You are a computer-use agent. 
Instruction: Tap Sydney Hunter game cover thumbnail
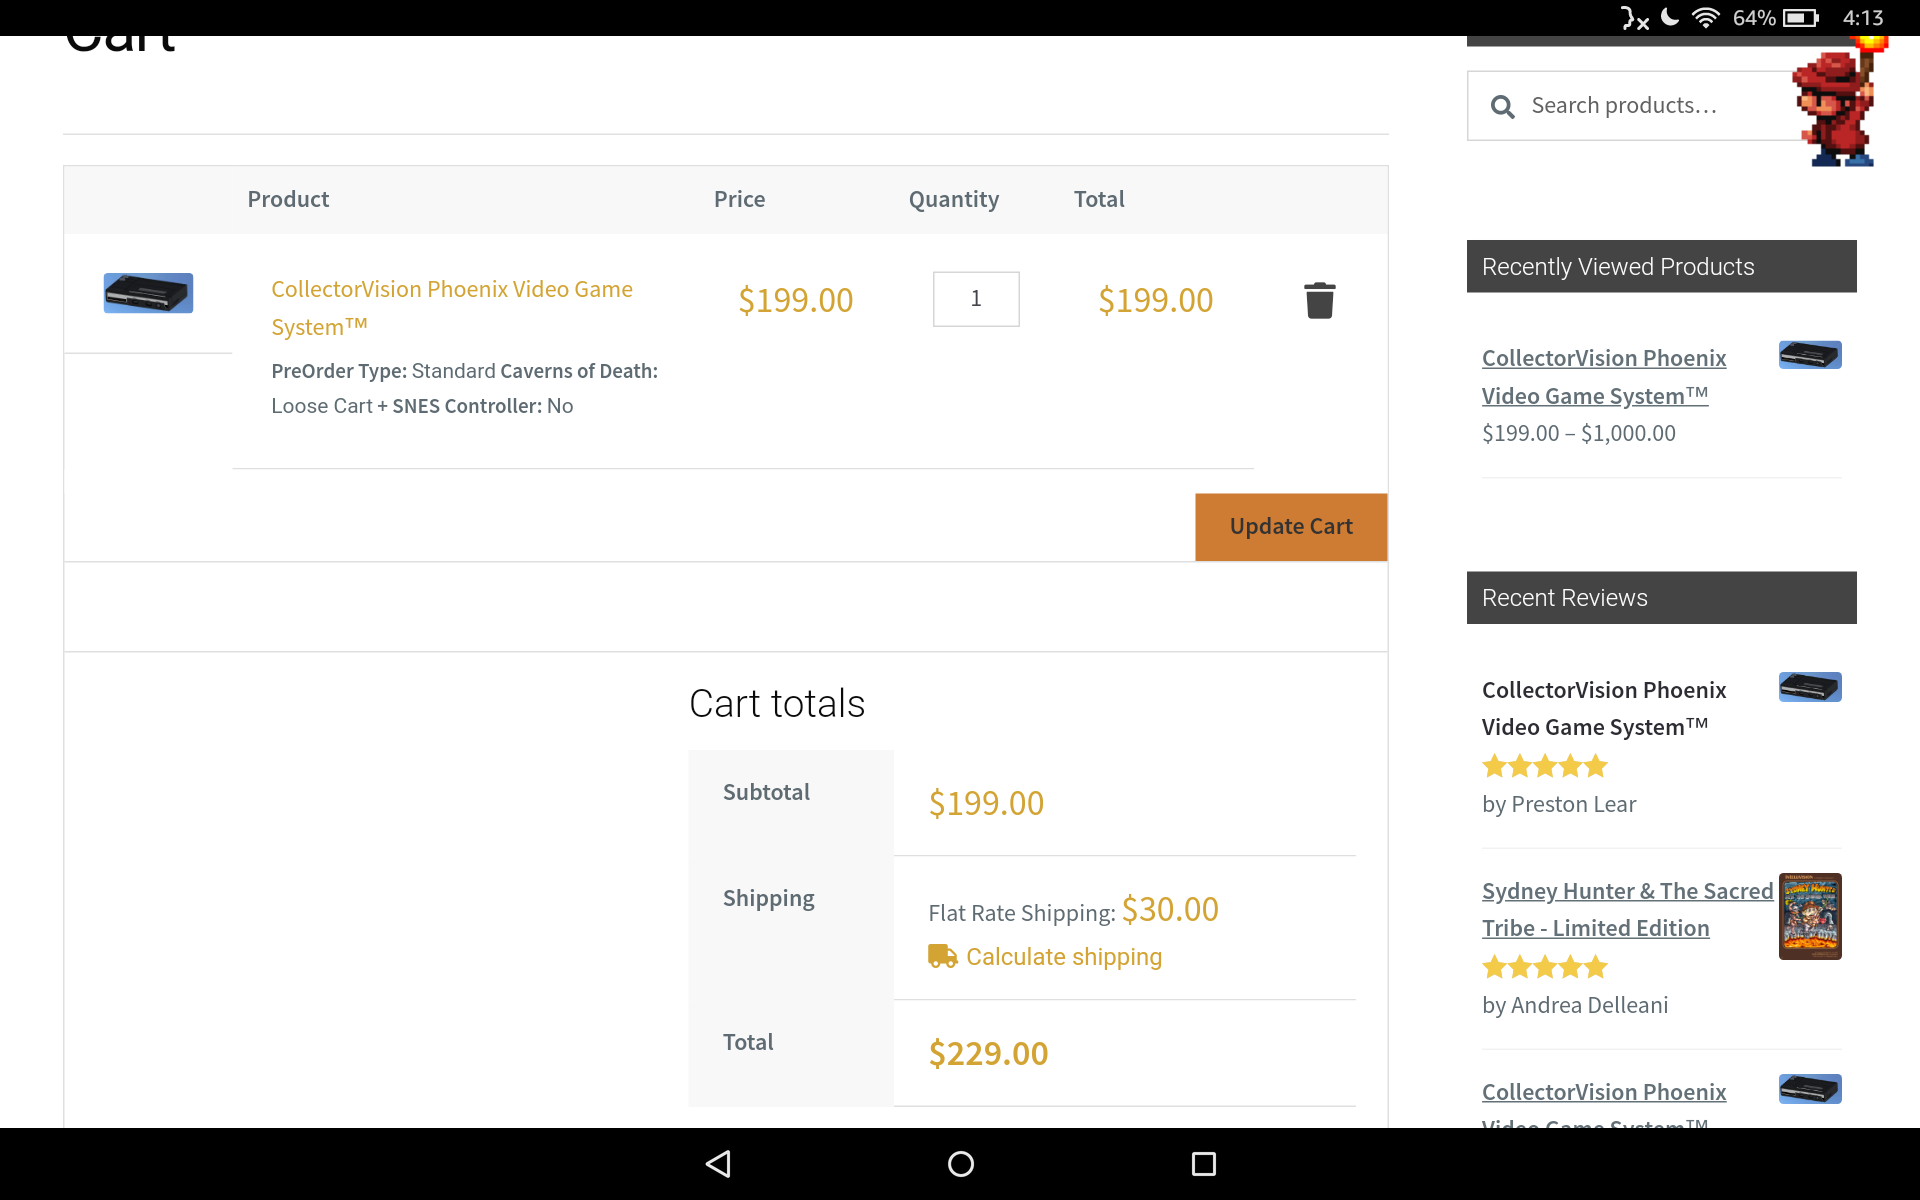click(x=1809, y=916)
